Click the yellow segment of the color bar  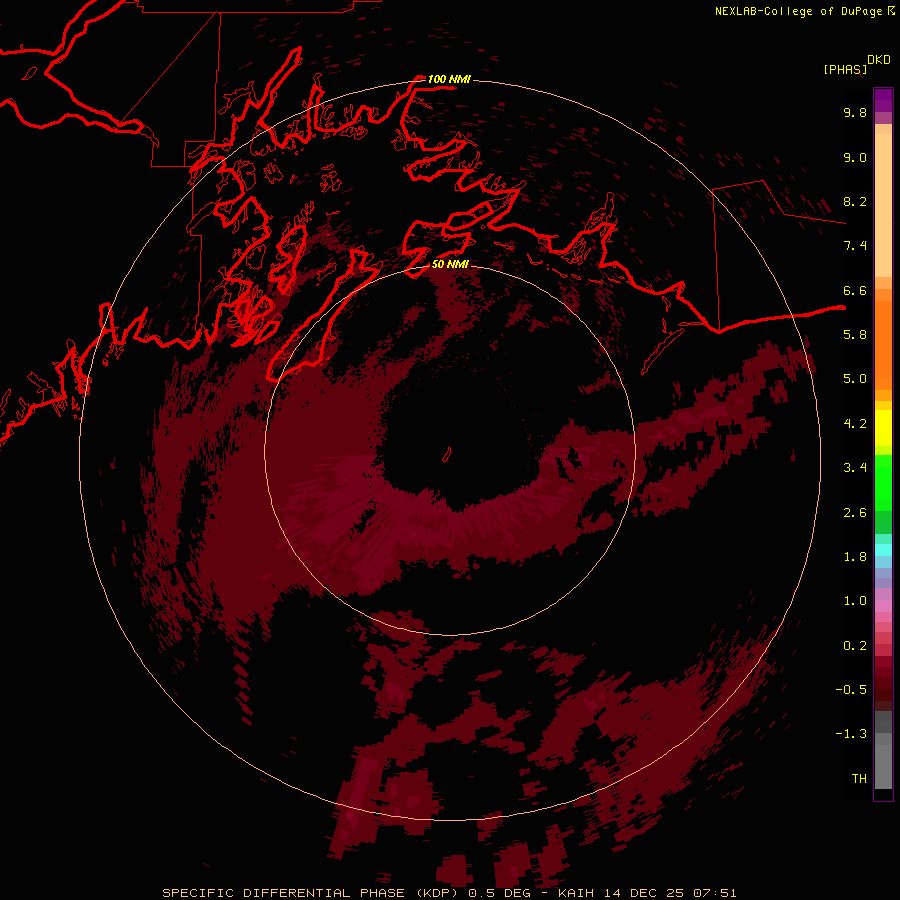[883, 428]
